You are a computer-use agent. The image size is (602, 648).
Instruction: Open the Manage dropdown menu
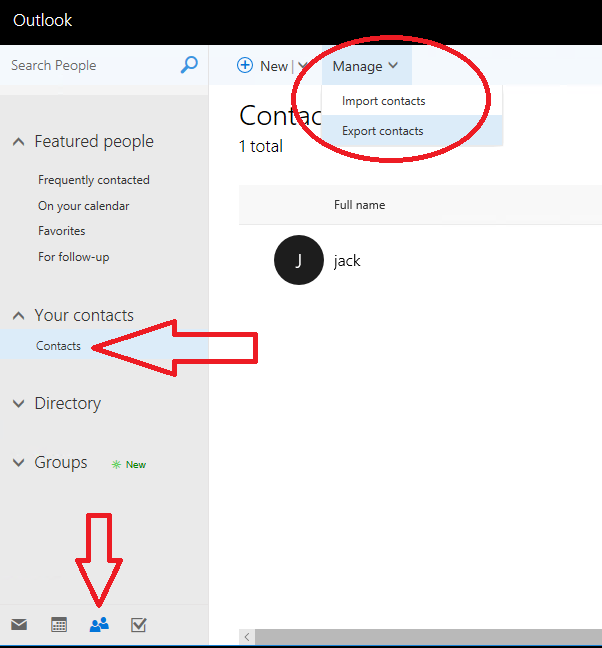coord(366,66)
